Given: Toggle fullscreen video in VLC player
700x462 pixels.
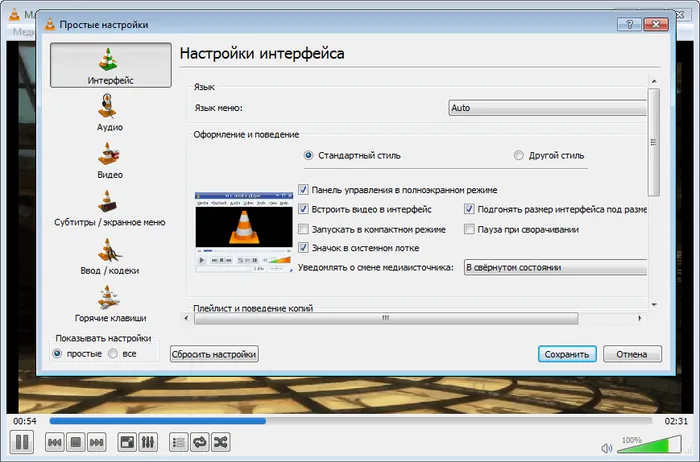Looking at the screenshot, I should [x=127, y=442].
